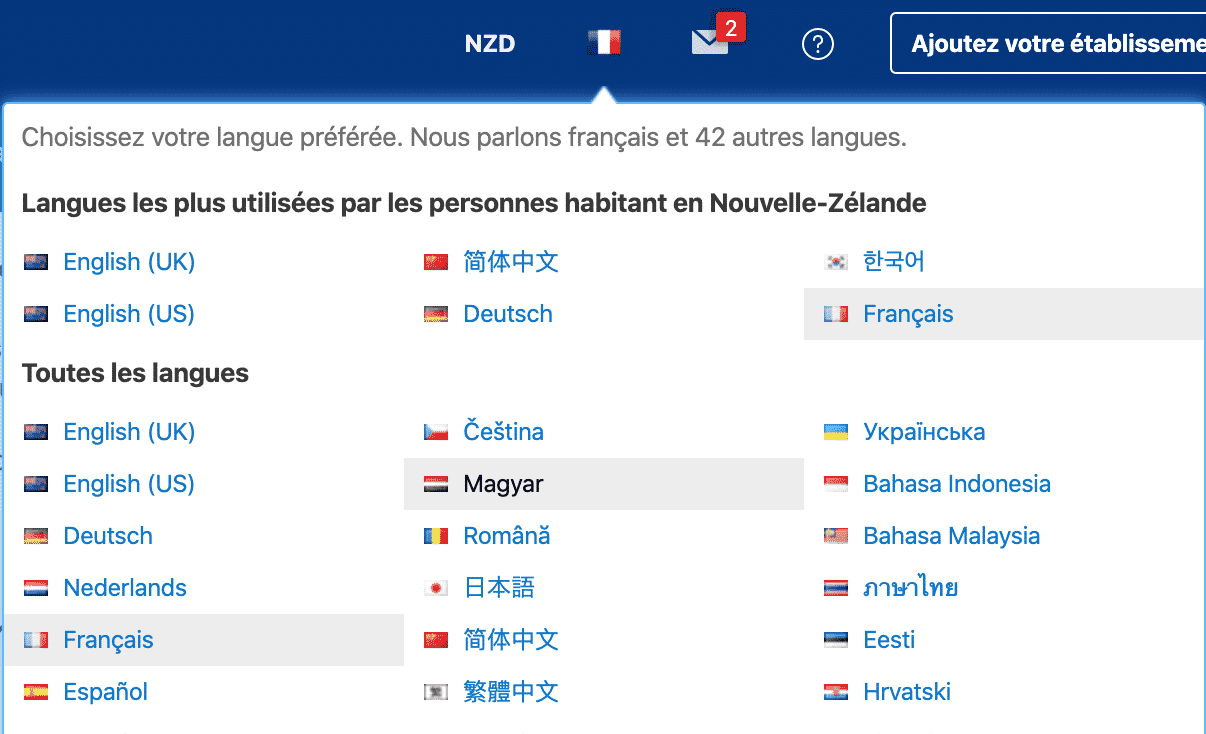Image resolution: width=1206 pixels, height=734 pixels.
Task: Open the messages envelope icon with badge
Action: (711, 42)
